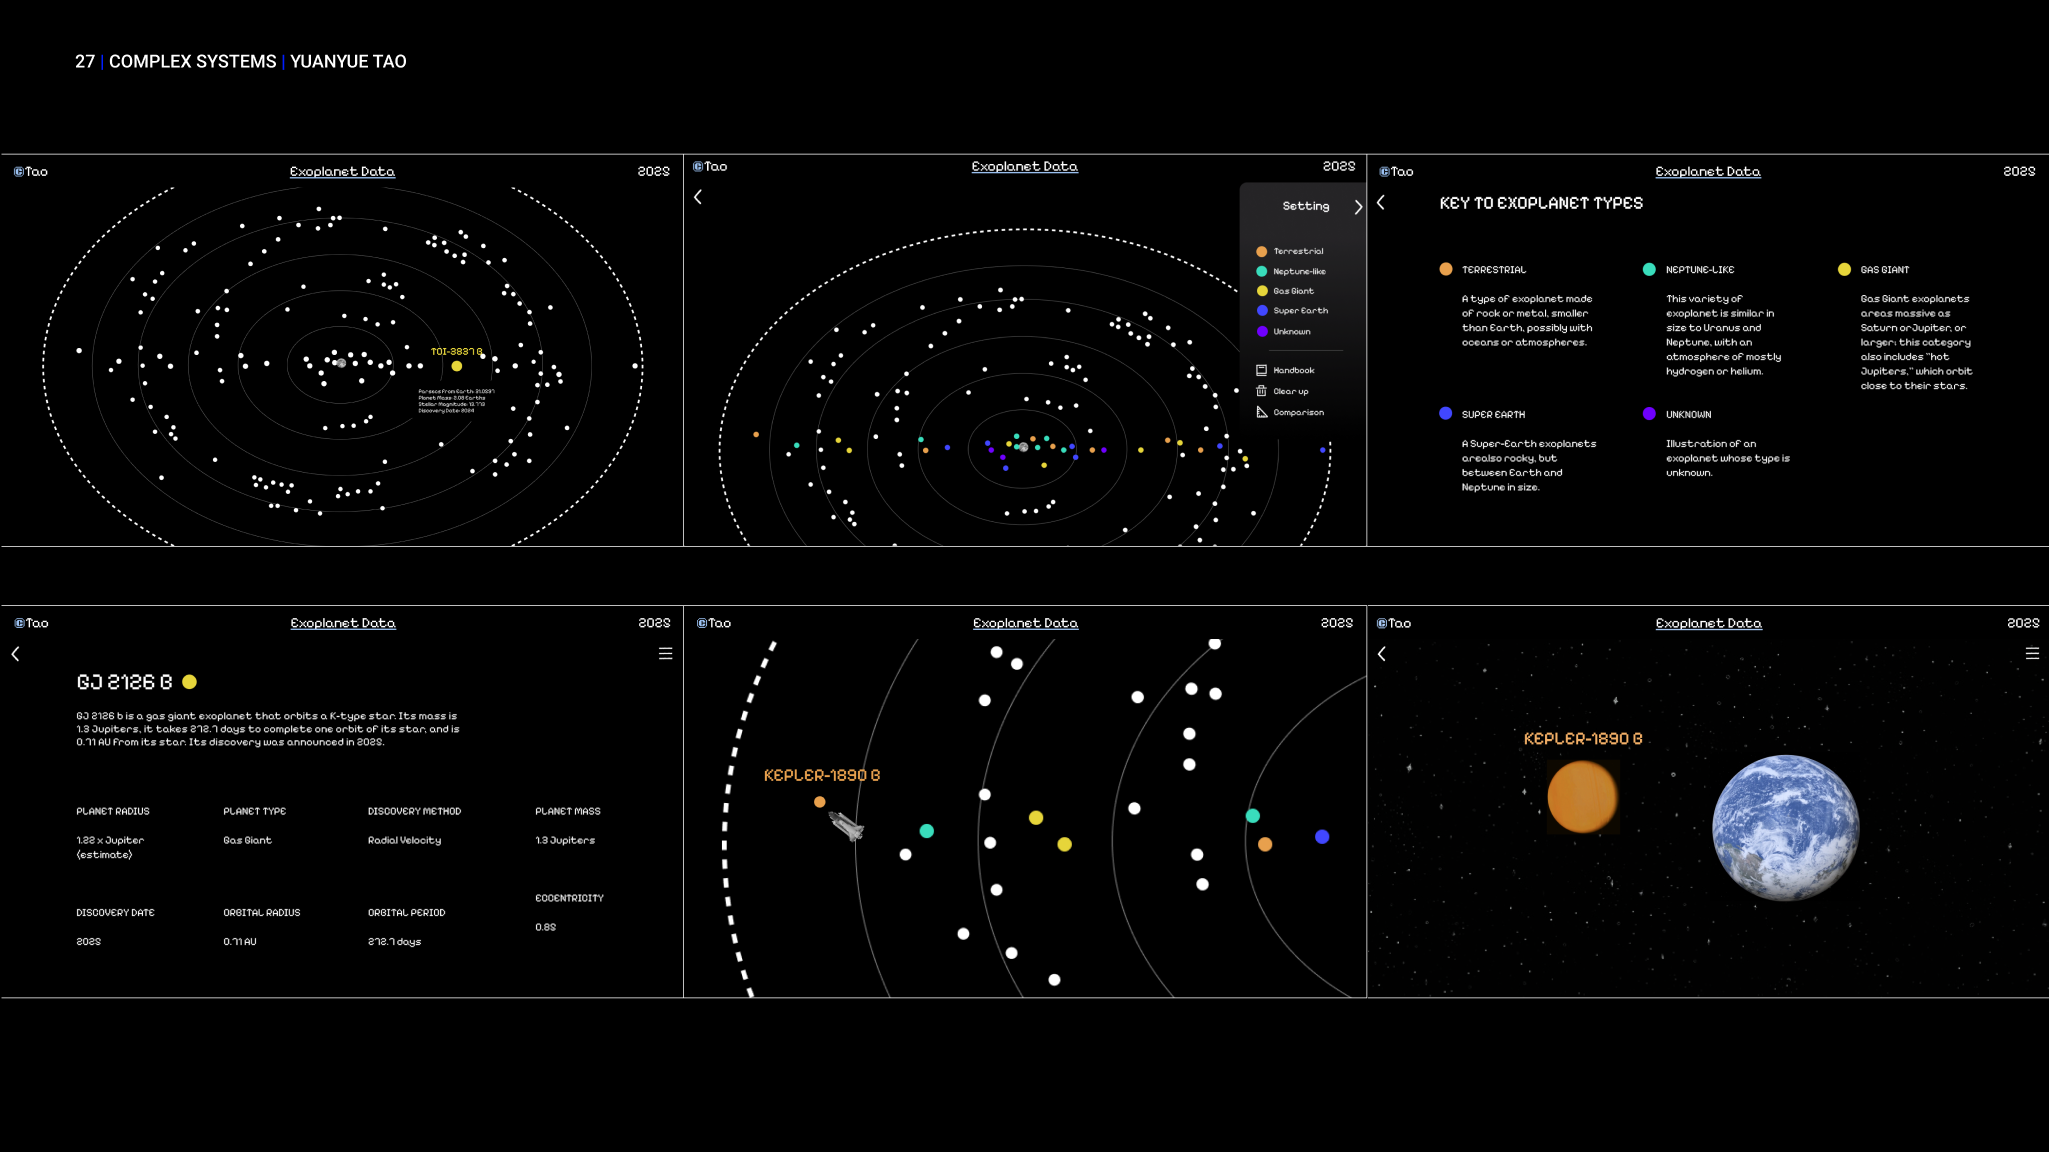Toggle Terrestrial planet filter
The image size is (2049, 1152).
click(x=1262, y=252)
